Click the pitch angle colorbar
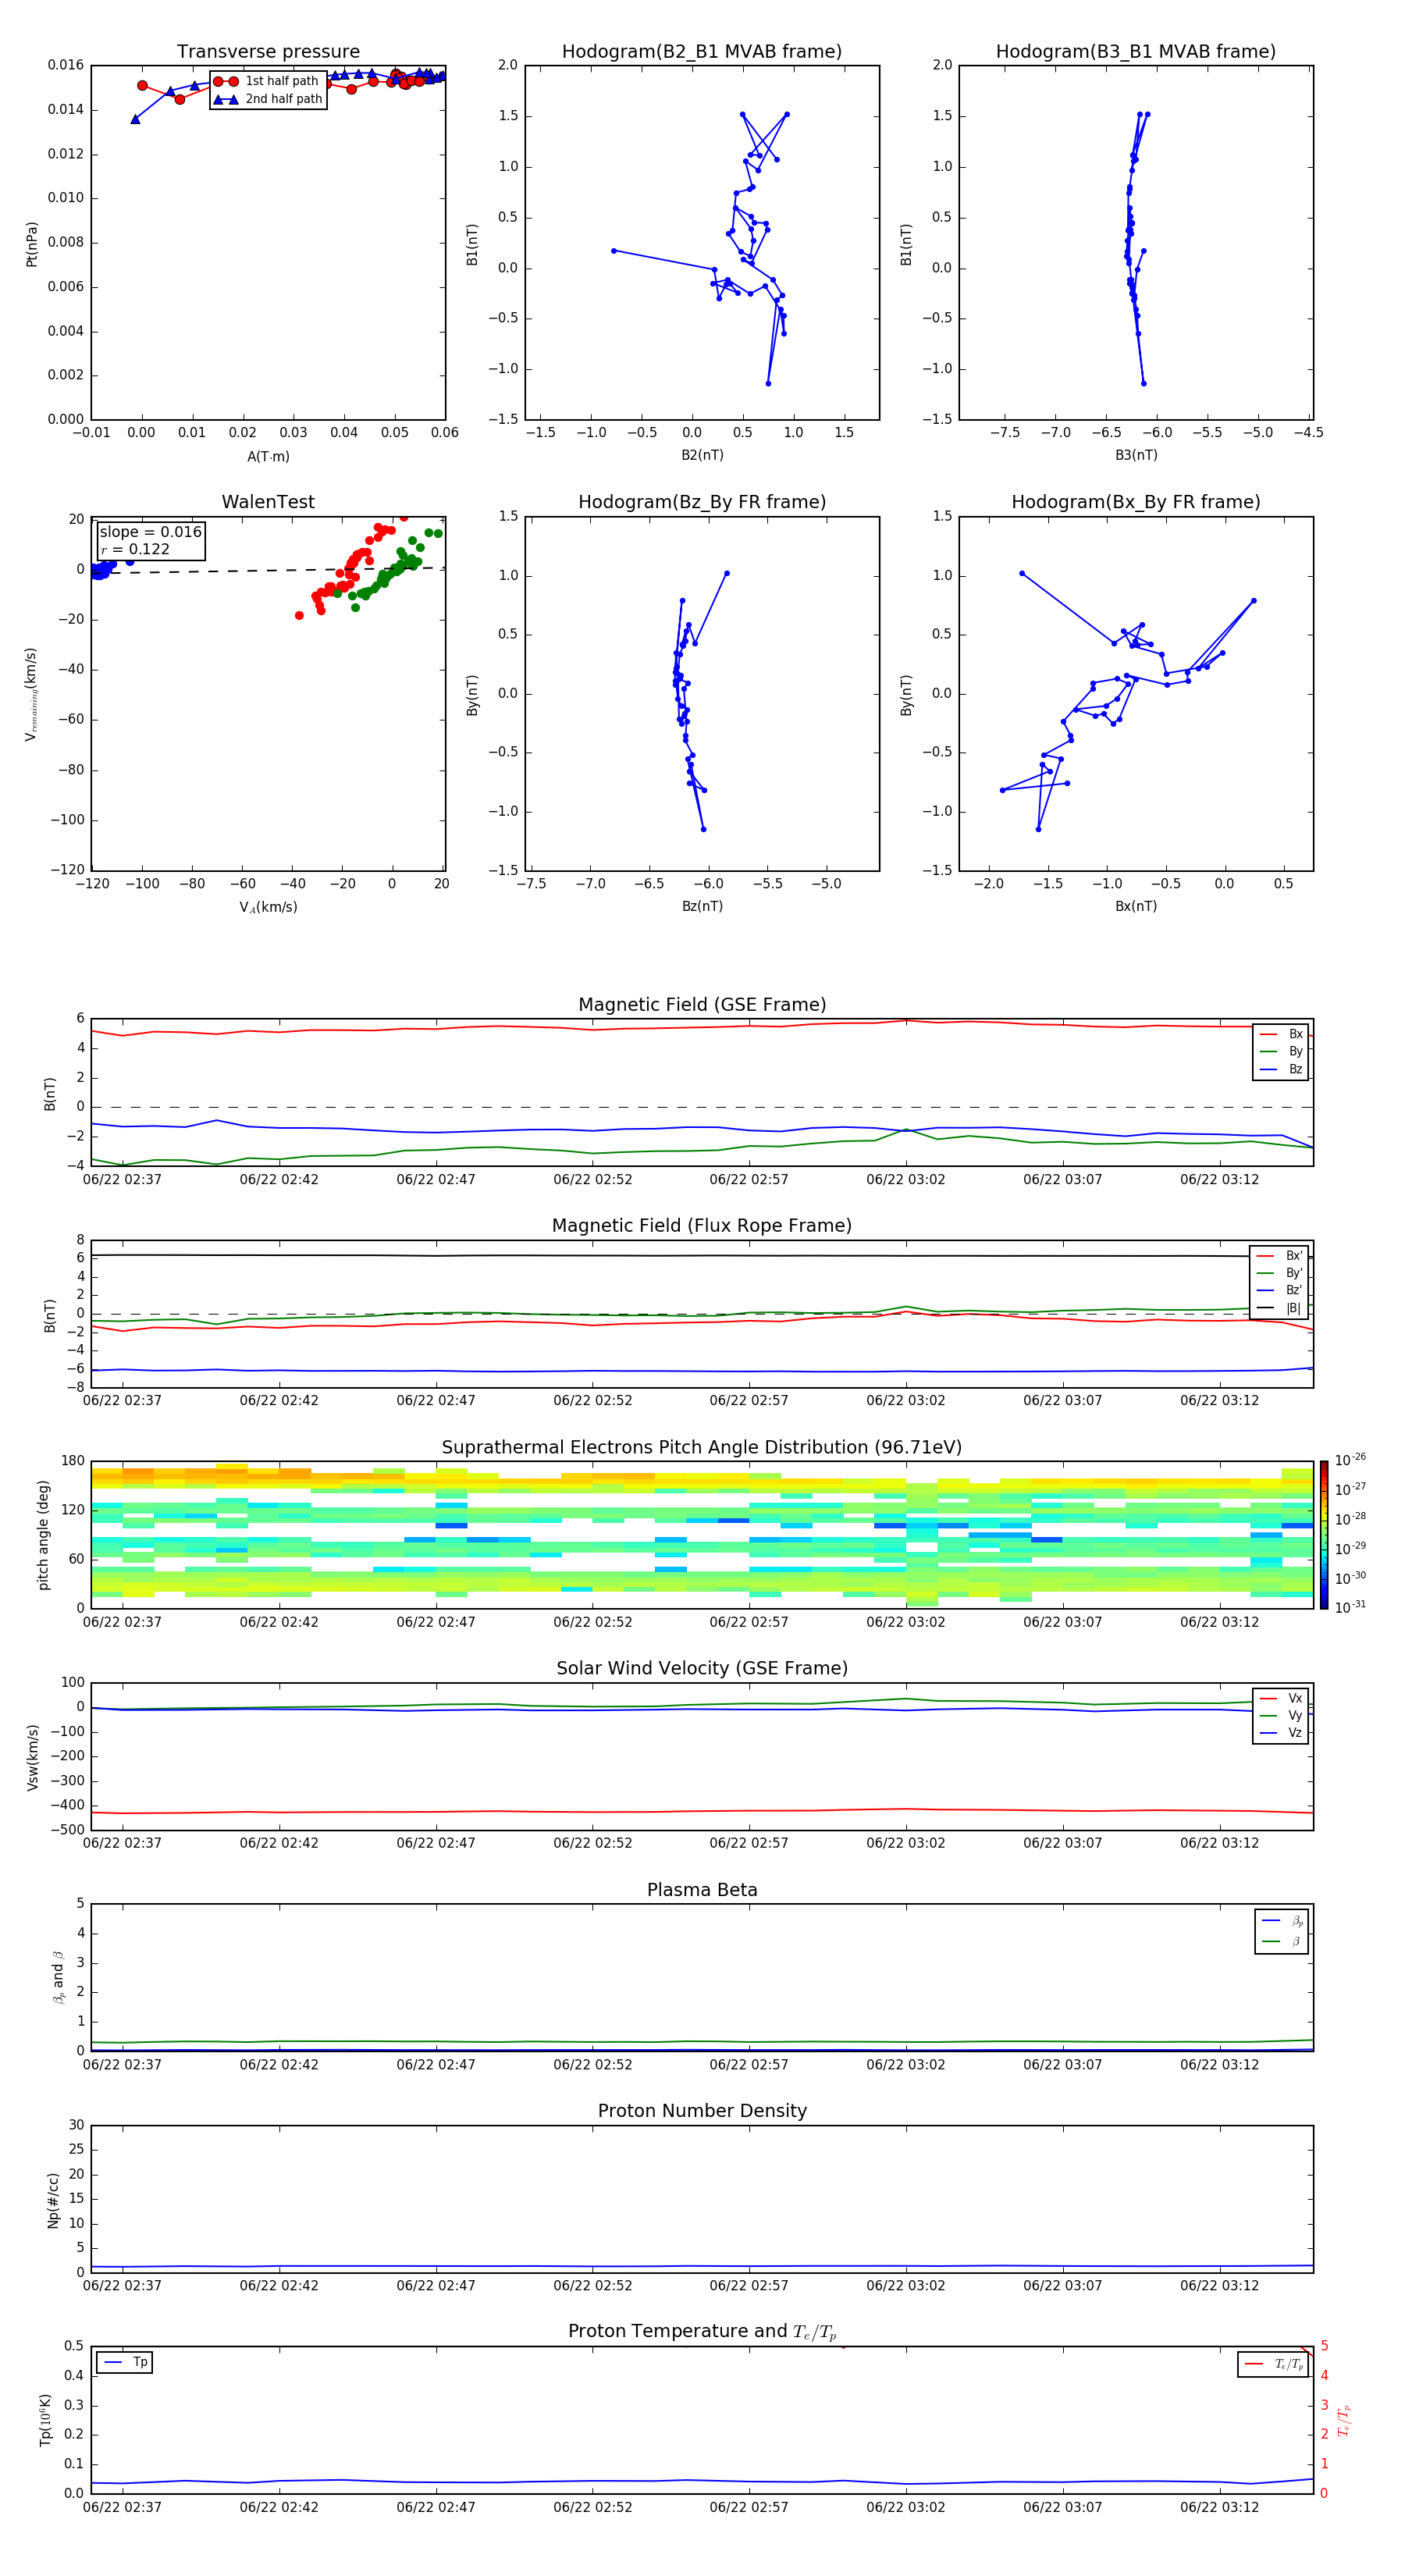 pyautogui.click(x=1324, y=1535)
